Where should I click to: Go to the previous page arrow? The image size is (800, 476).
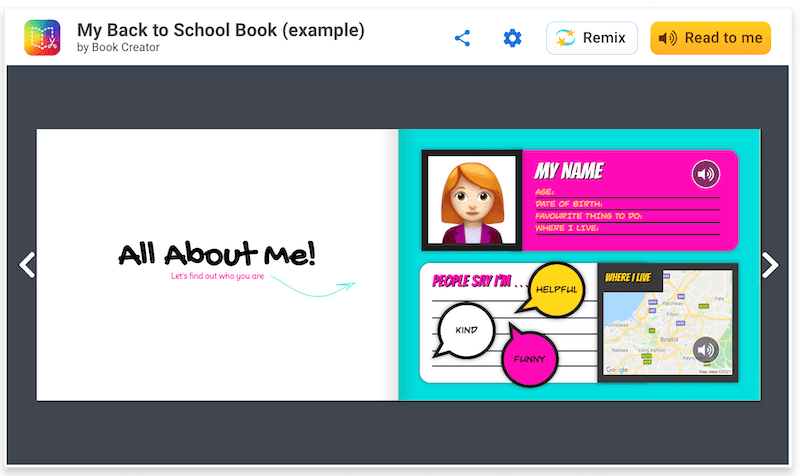pyautogui.click(x=27, y=265)
